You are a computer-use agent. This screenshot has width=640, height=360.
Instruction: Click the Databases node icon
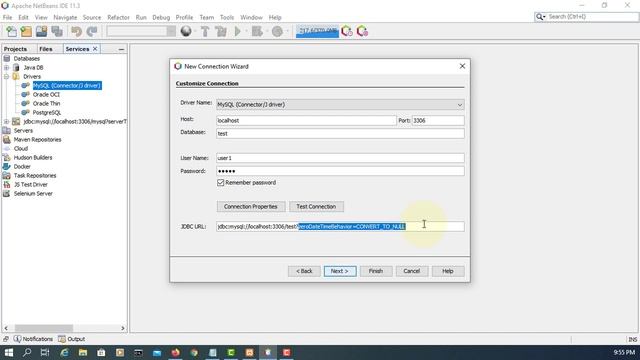pos(7,58)
